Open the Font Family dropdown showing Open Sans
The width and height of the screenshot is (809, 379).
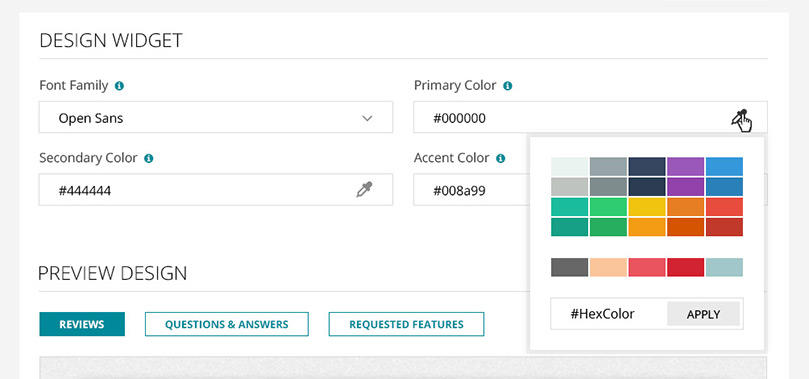216,117
